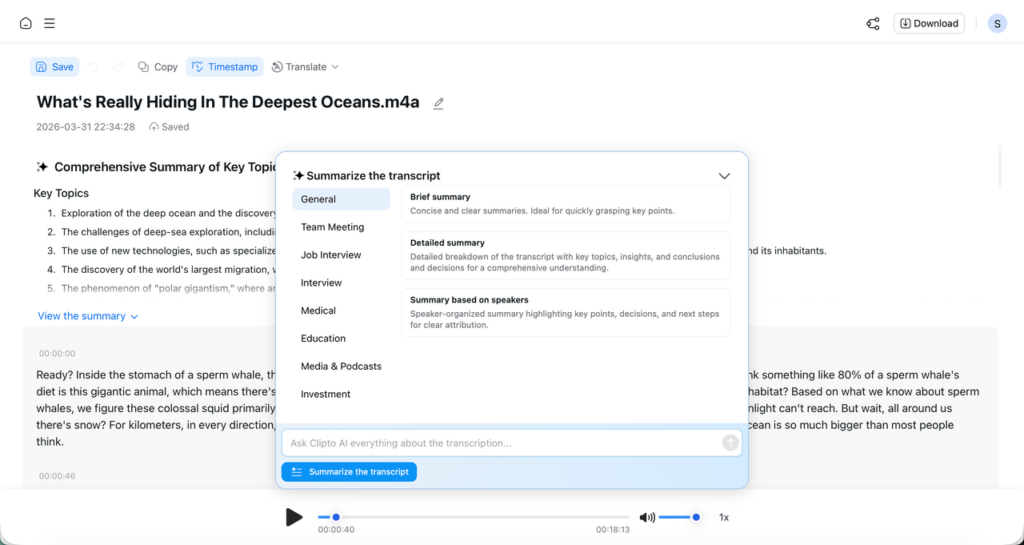Screen dimensions: 1024x545
Task: Expand View the summary
Action: point(87,316)
